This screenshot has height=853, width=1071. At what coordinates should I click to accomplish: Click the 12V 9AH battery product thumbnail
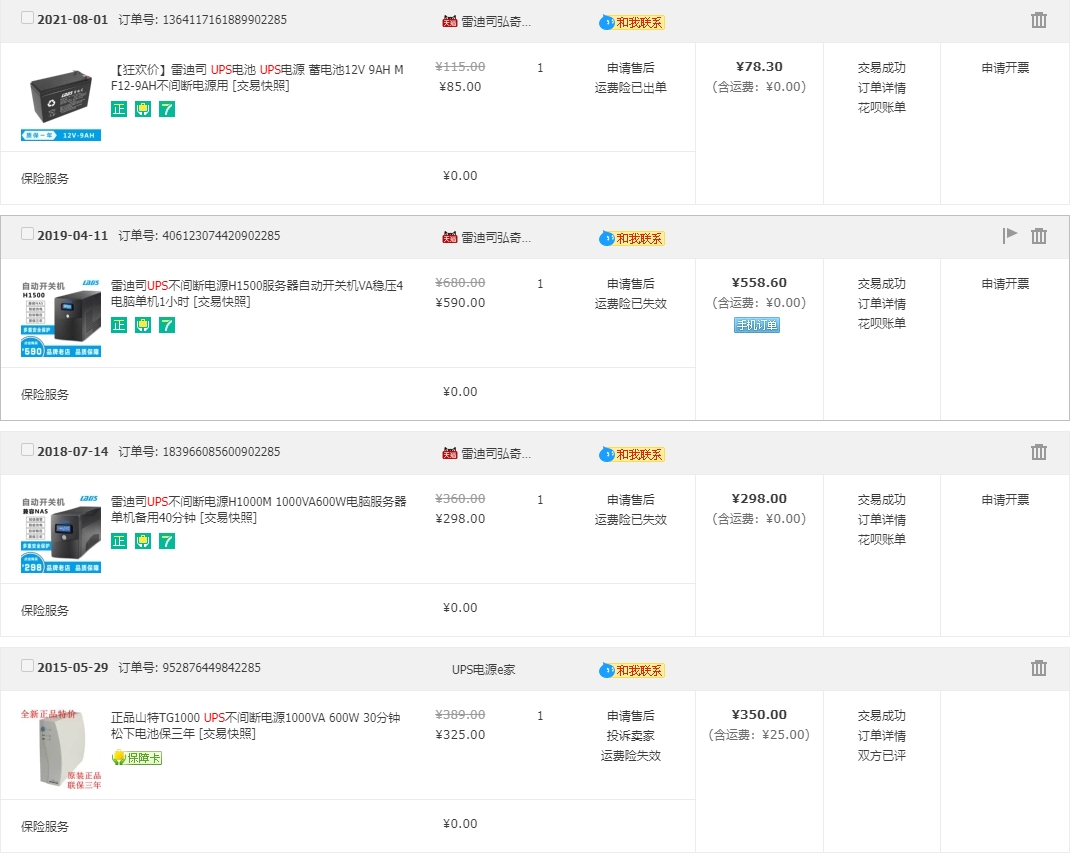tap(61, 102)
